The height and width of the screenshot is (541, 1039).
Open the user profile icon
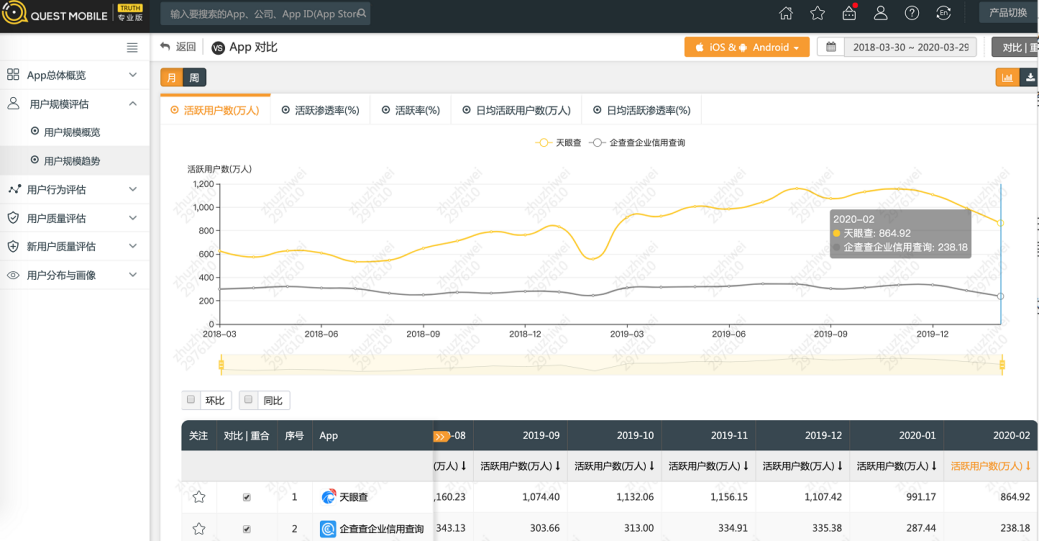click(x=880, y=13)
